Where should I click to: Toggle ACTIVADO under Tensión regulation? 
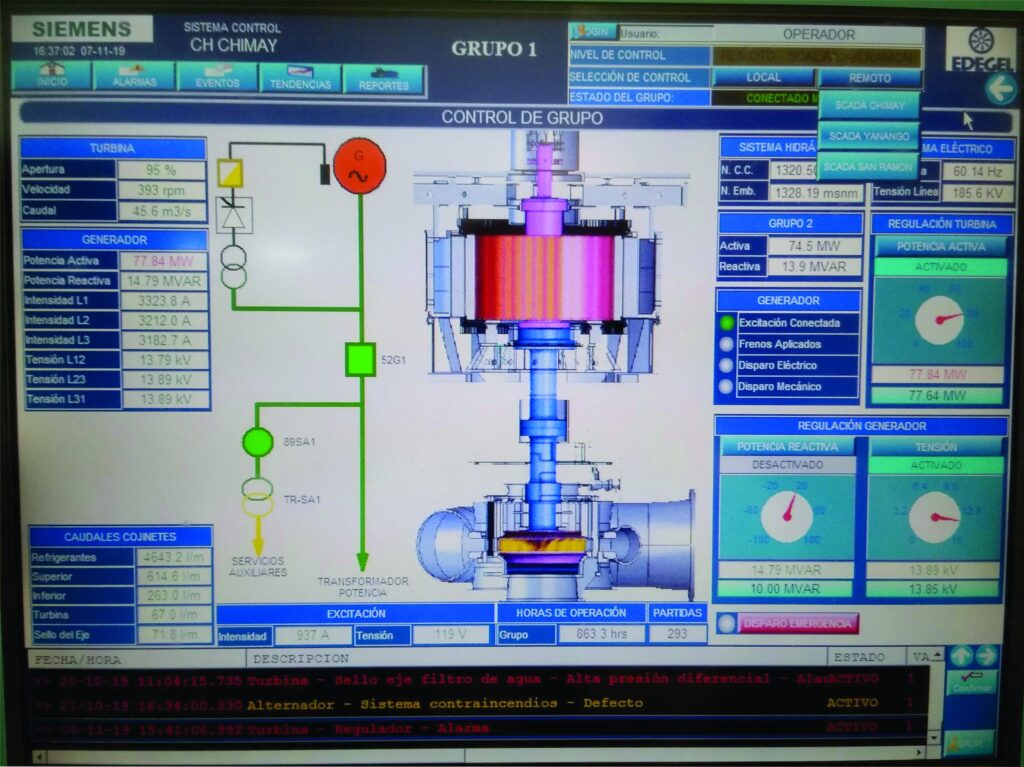point(936,466)
